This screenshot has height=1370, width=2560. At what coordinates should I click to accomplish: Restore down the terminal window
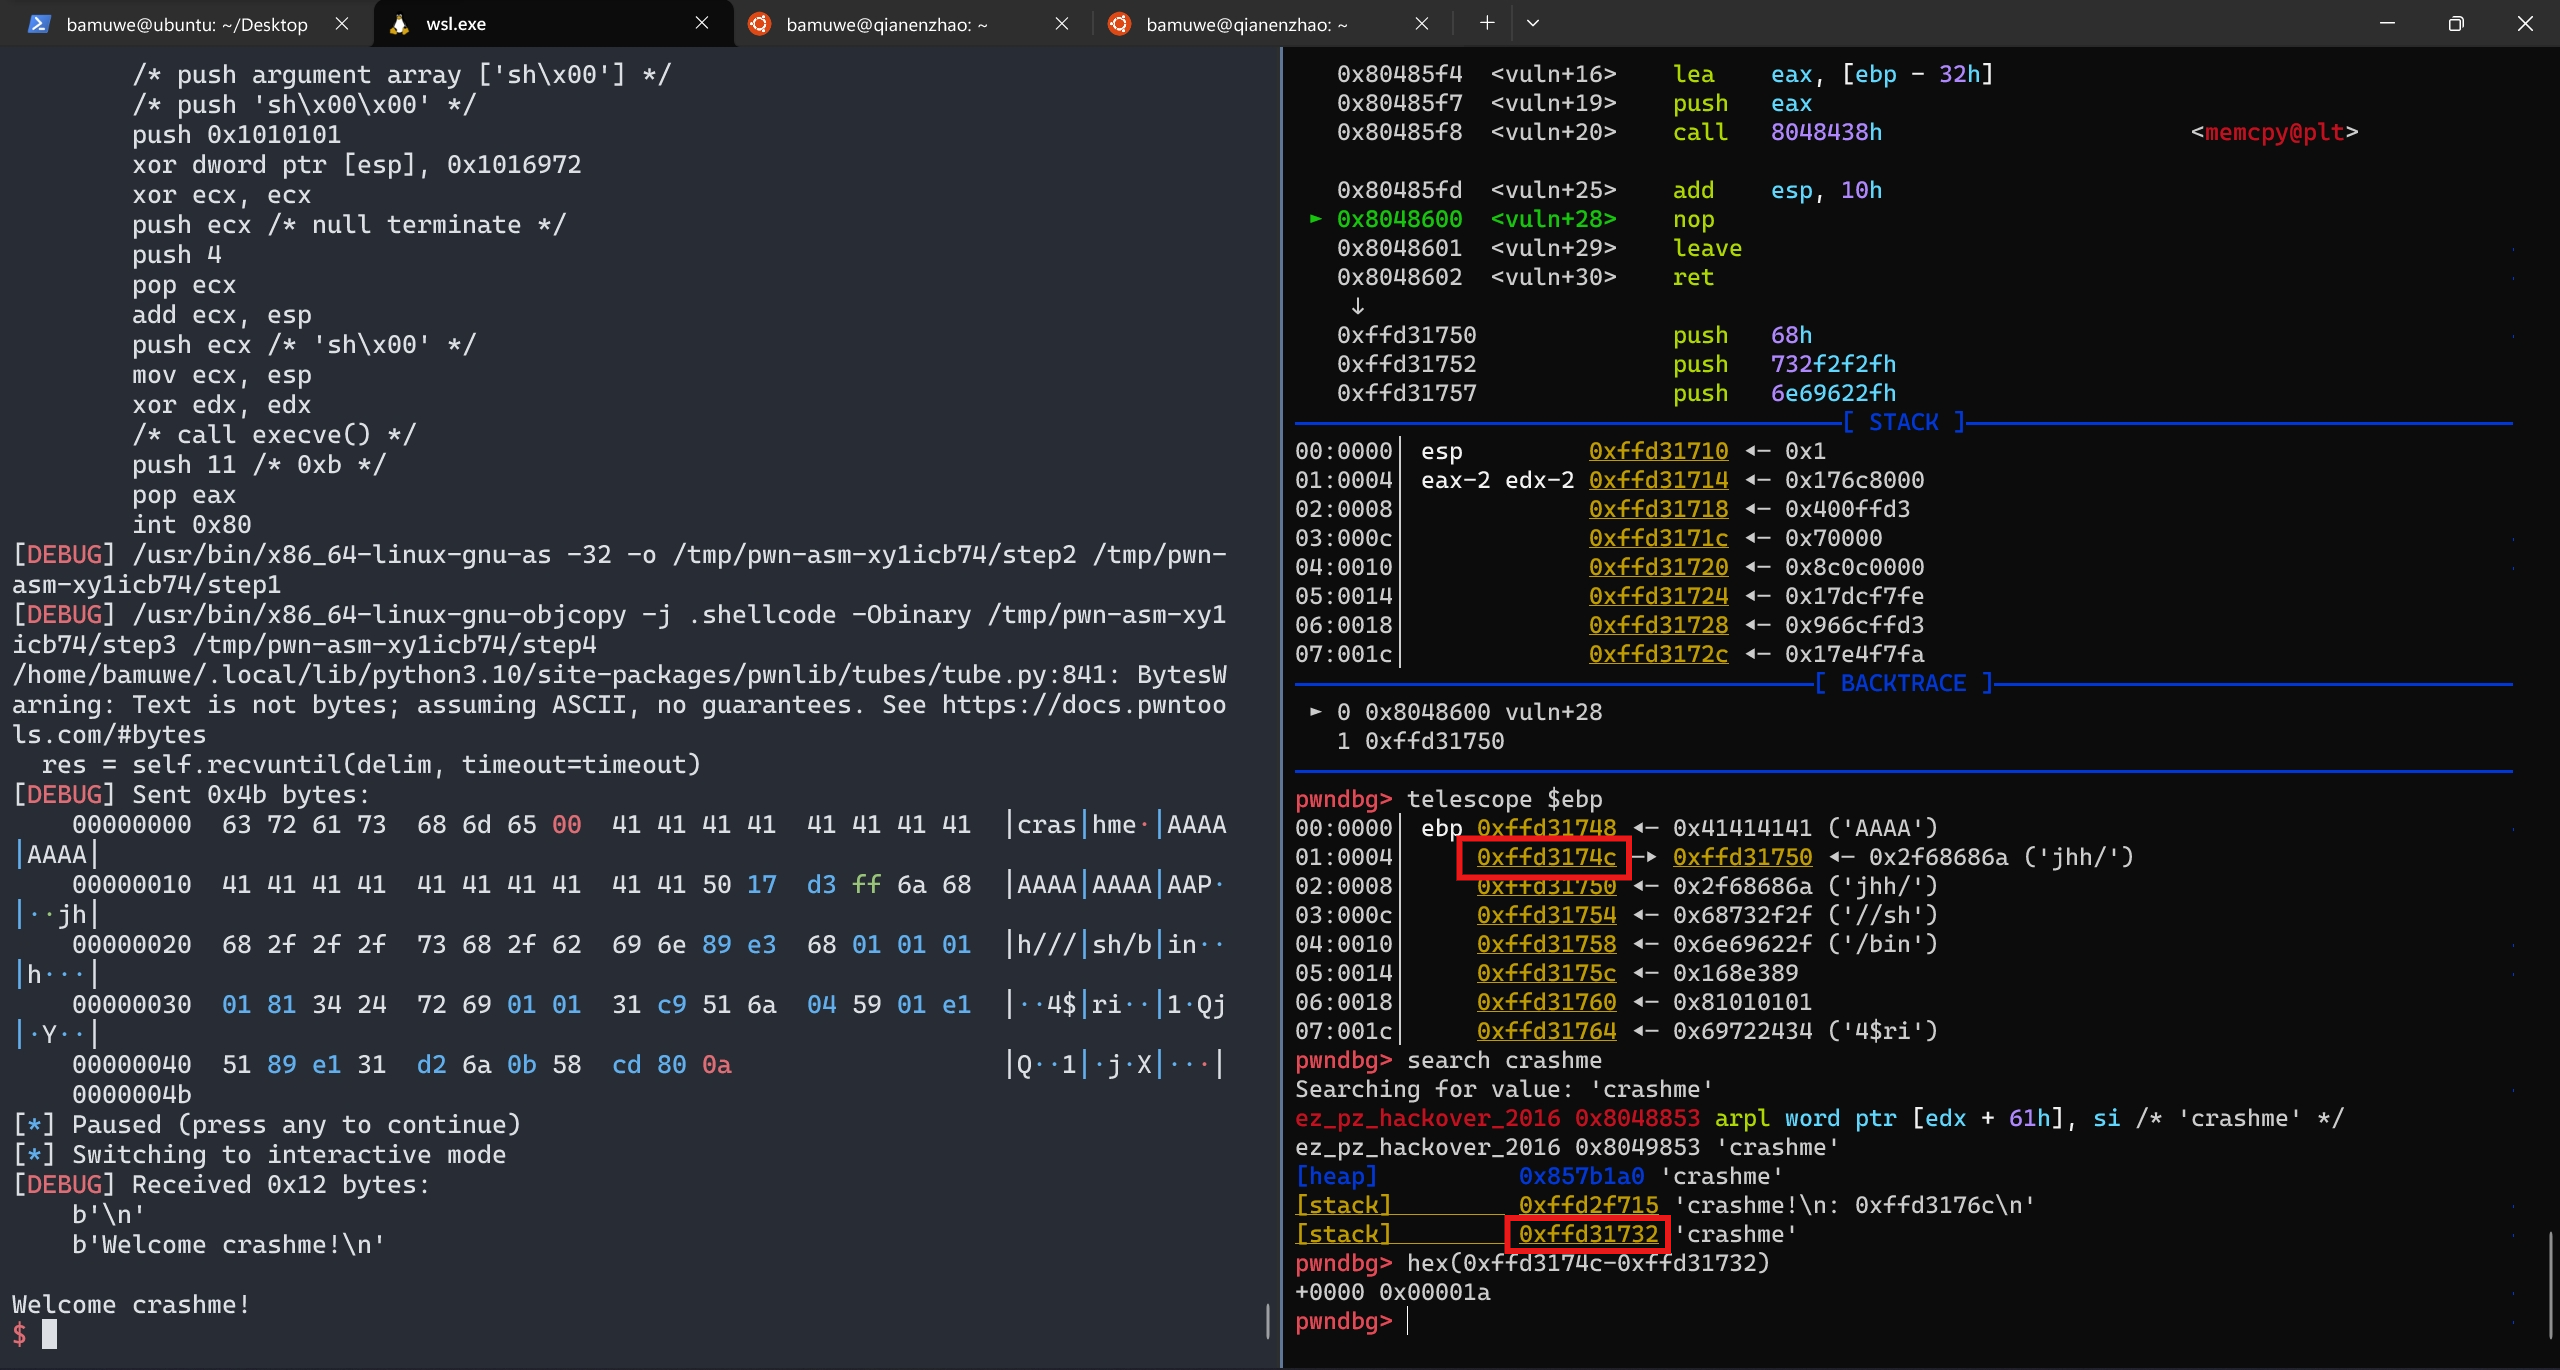tap(2456, 23)
